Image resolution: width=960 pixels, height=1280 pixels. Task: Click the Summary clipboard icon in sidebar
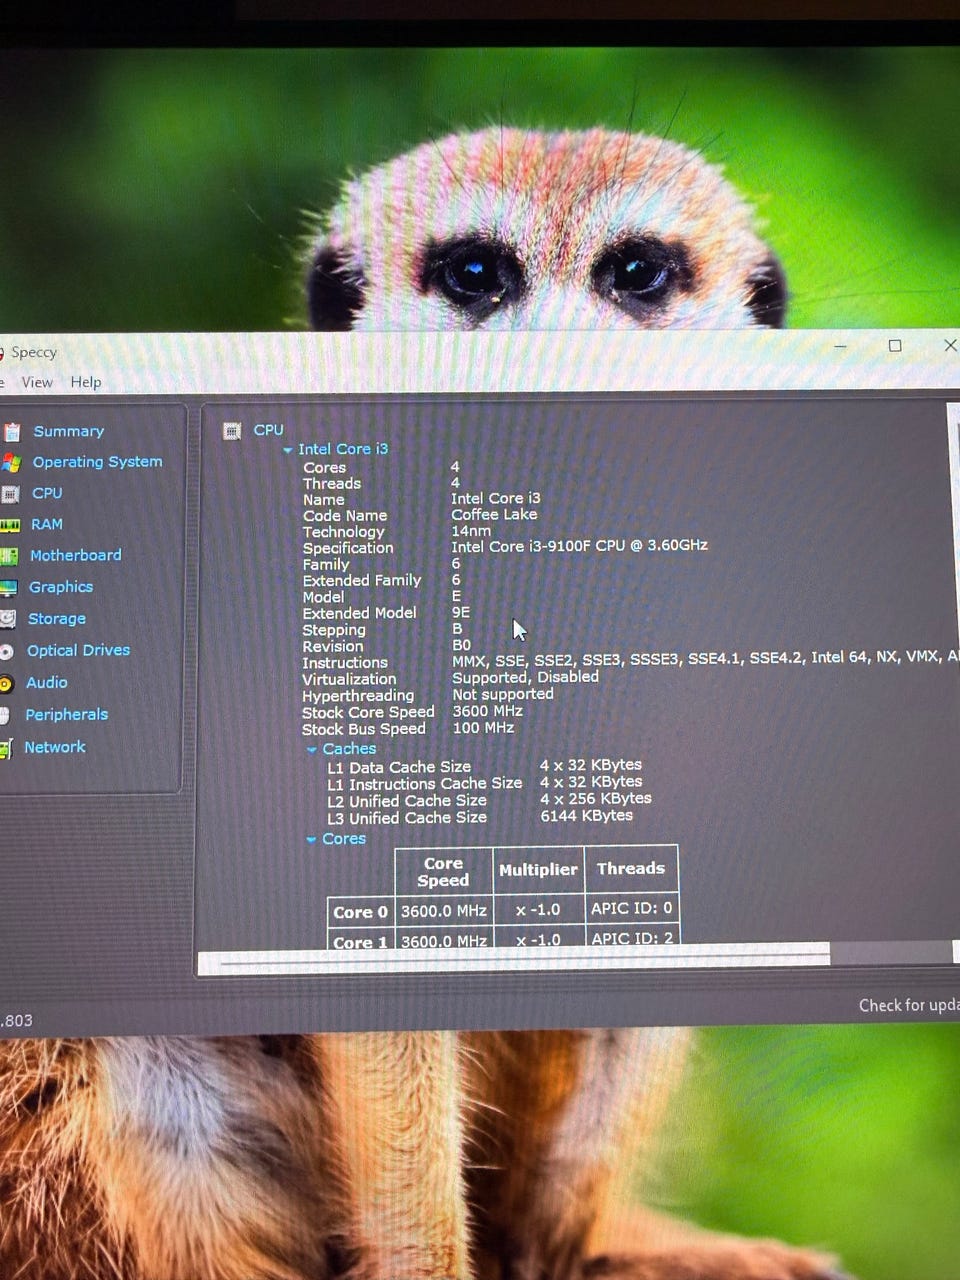pos(12,432)
